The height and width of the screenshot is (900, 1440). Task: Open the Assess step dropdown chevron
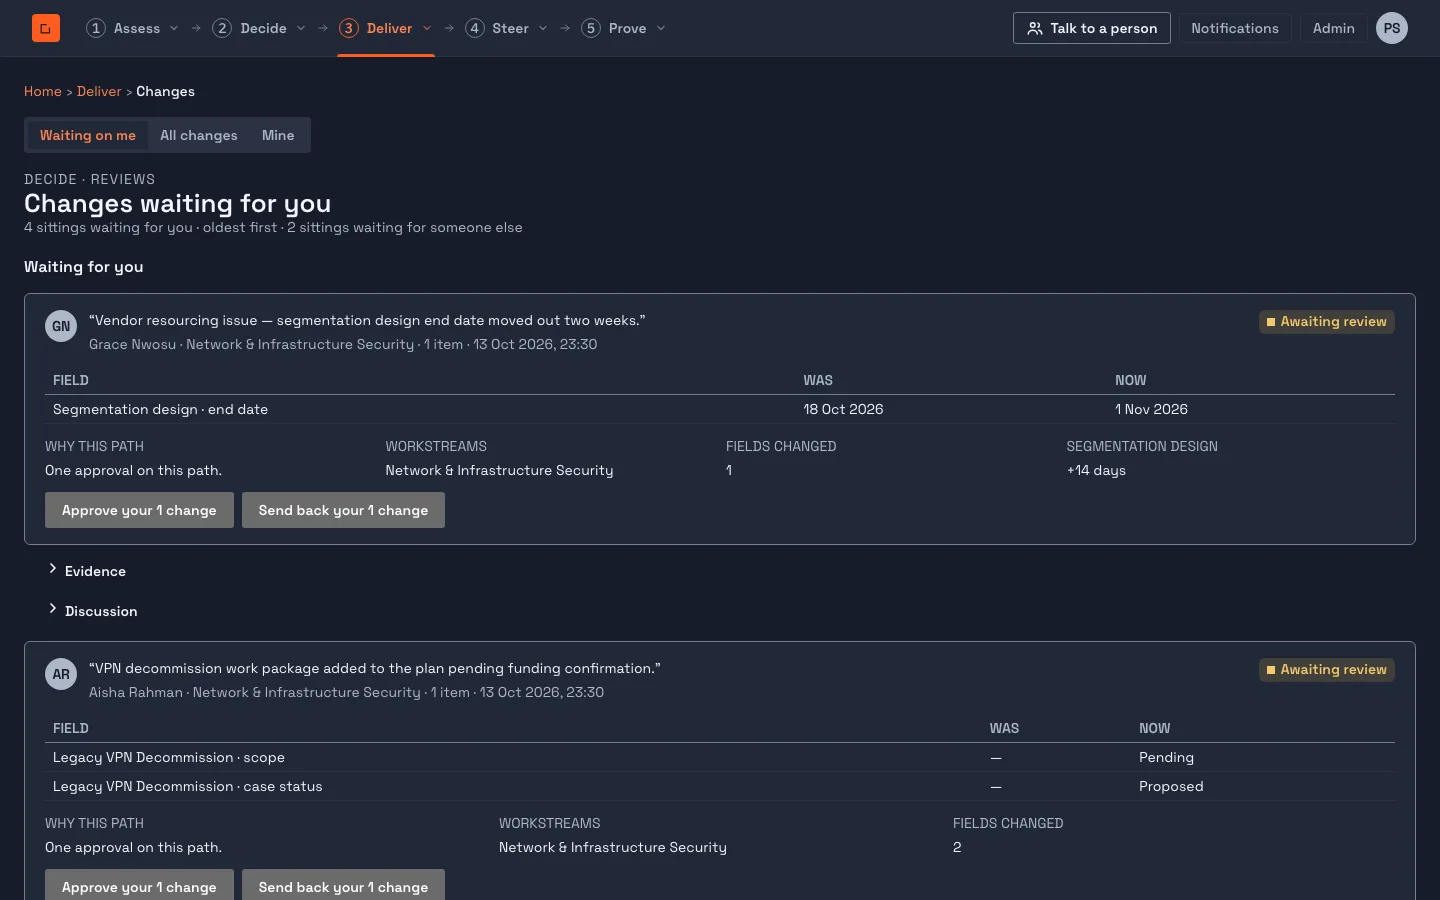174,28
